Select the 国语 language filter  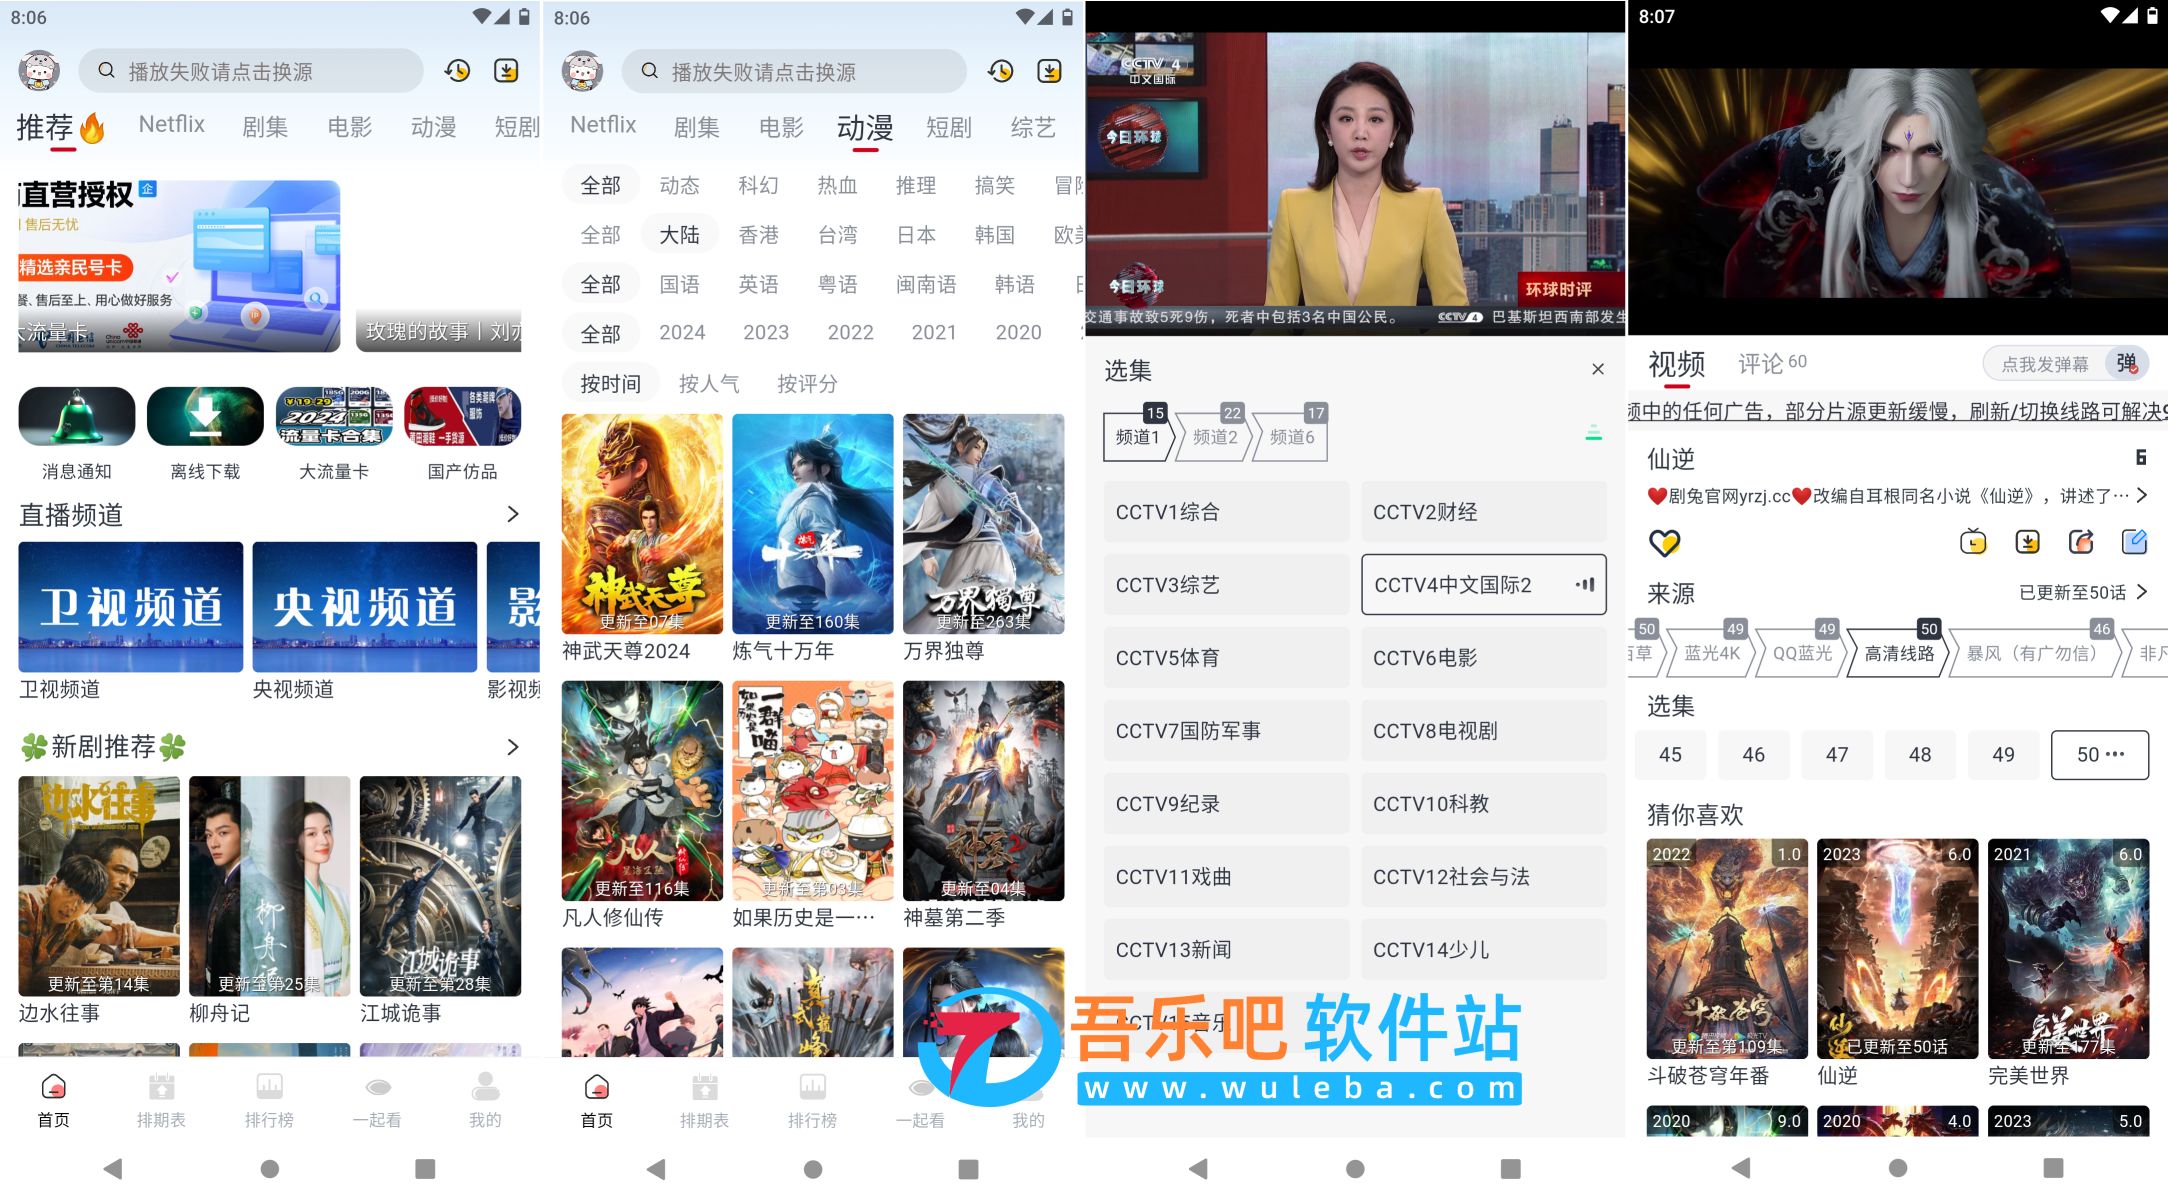click(x=679, y=285)
